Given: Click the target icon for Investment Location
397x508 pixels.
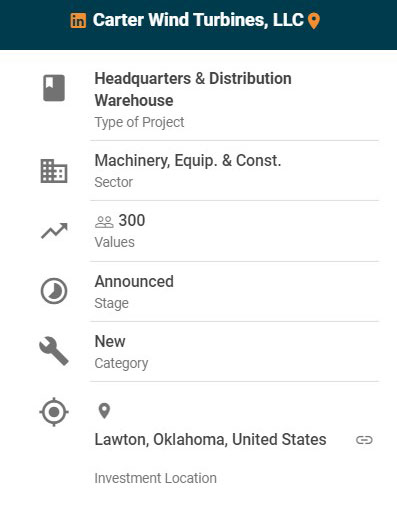Looking at the screenshot, I should pyautogui.click(x=54, y=412).
